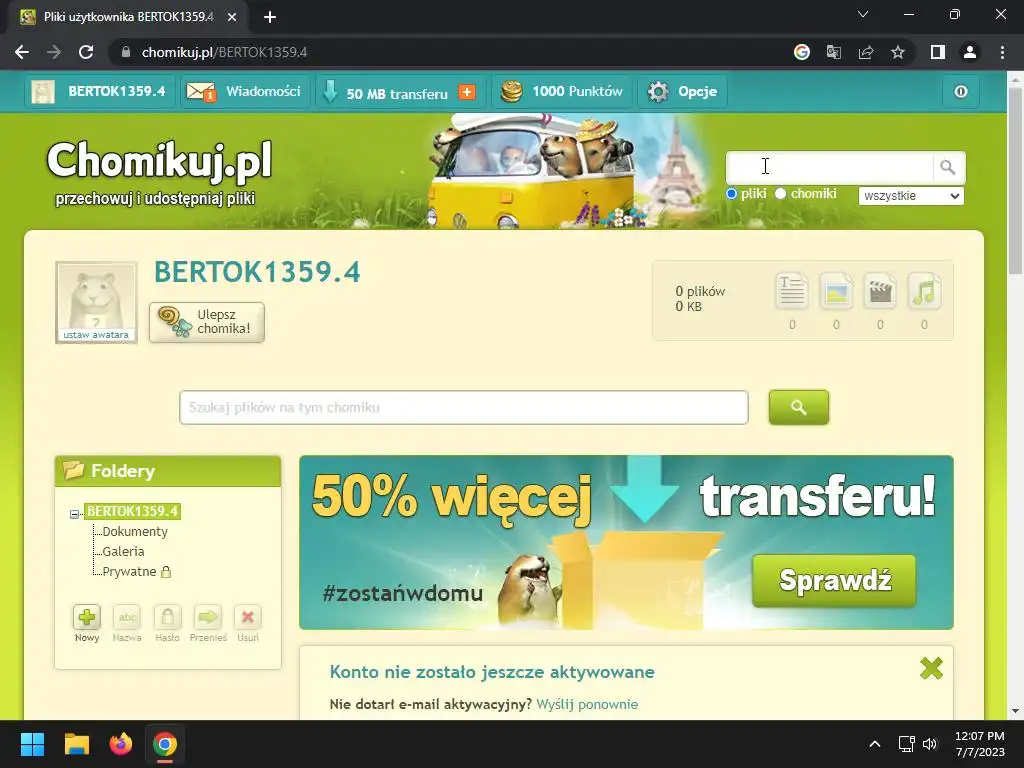The width and height of the screenshot is (1024, 768).
Task: Select the pliki radio button
Action: [731, 194]
